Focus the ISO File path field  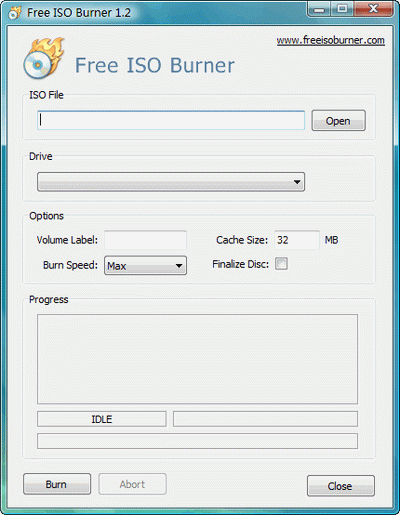pos(171,120)
